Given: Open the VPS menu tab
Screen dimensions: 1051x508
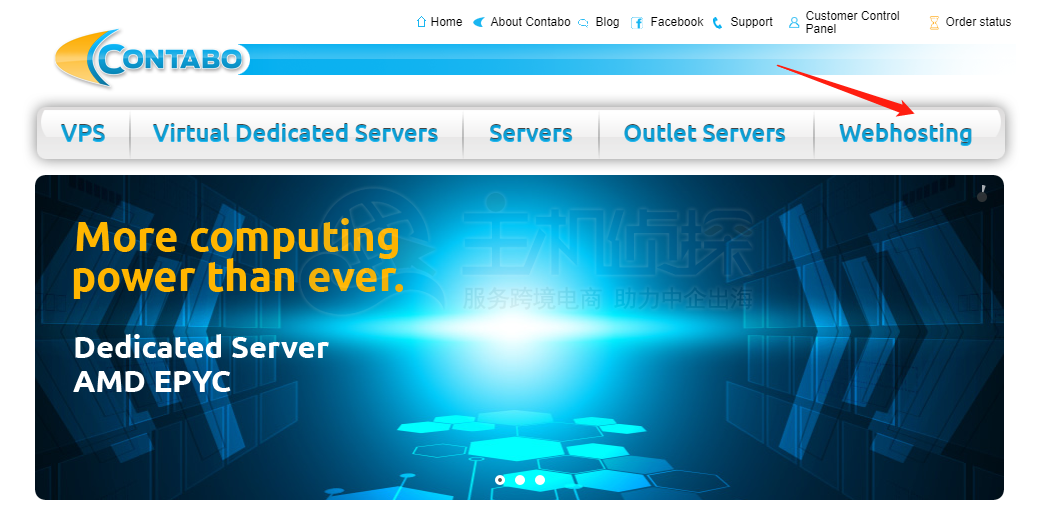Looking at the screenshot, I should (x=83, y=133).
